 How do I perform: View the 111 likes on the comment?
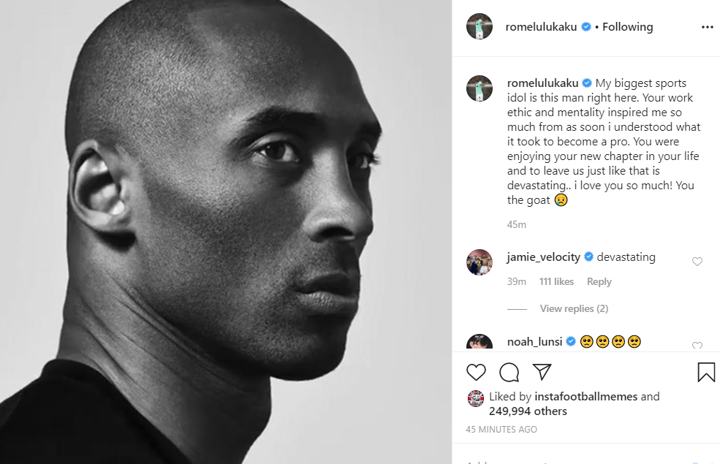tap(556, 282)
